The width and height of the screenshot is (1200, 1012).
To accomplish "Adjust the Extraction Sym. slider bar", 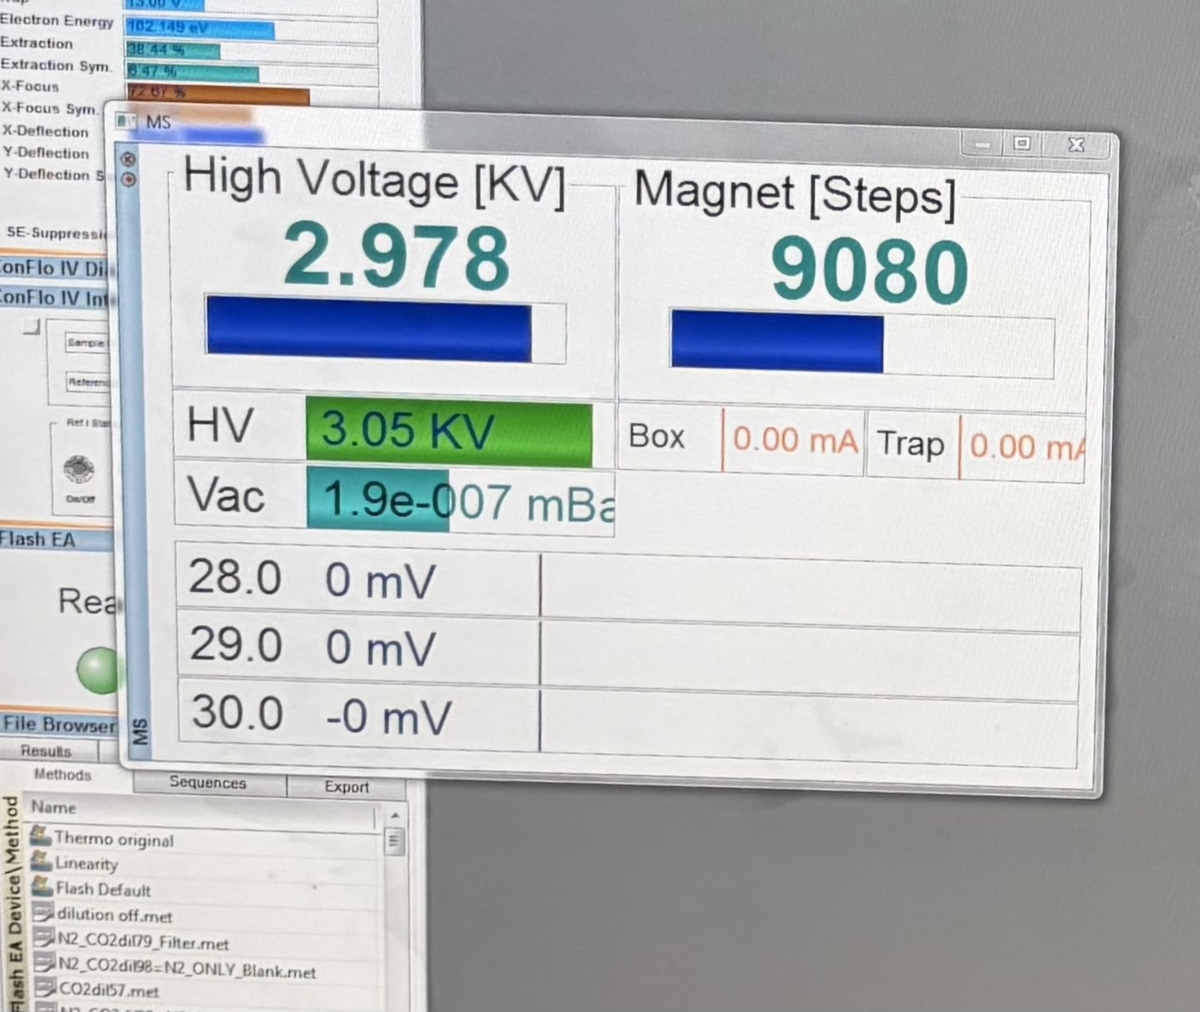I will tap(251, 72).
